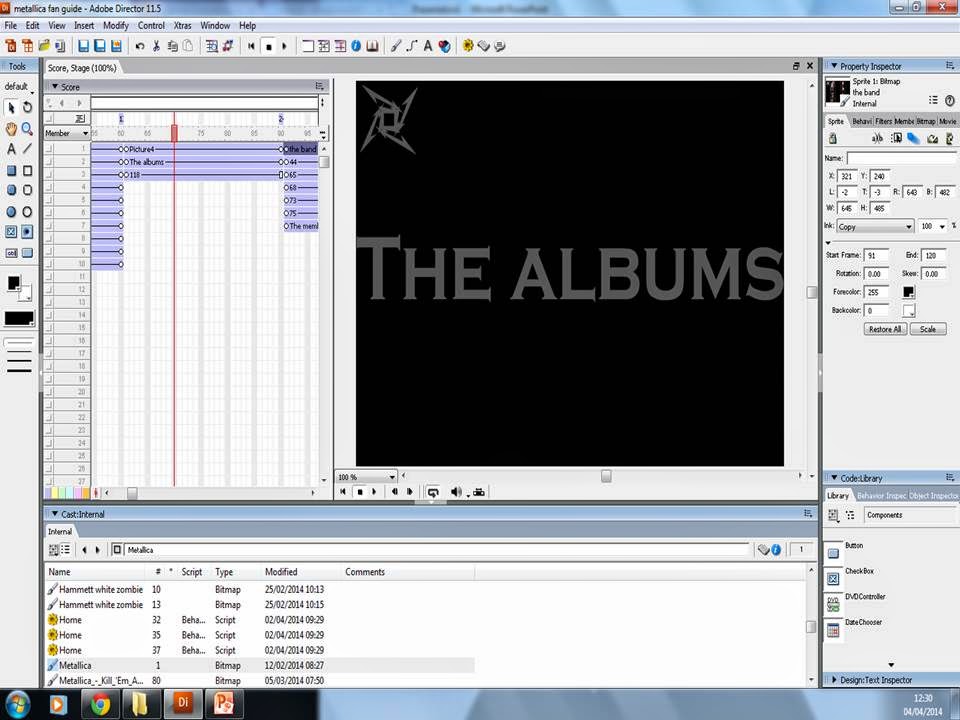Toggle sprite Trails property icon

(x=913, y=138)
